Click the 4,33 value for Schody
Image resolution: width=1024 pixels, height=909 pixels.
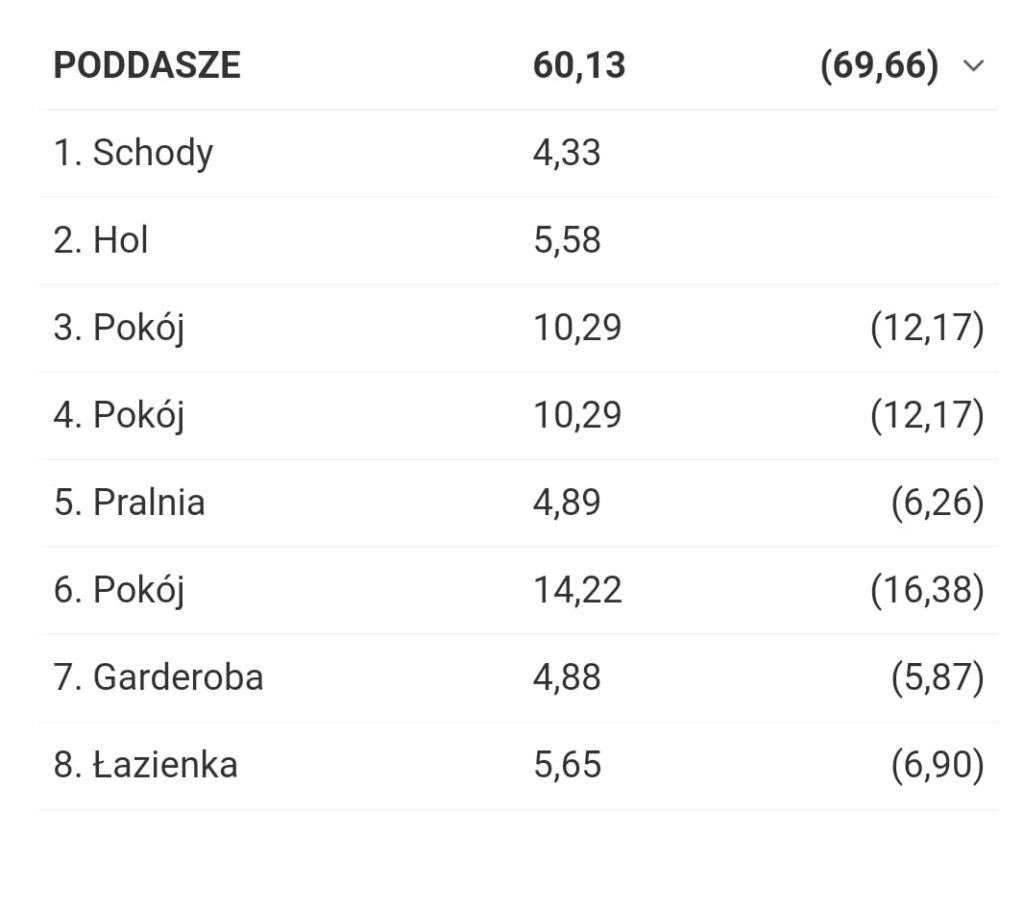point(566,153)
